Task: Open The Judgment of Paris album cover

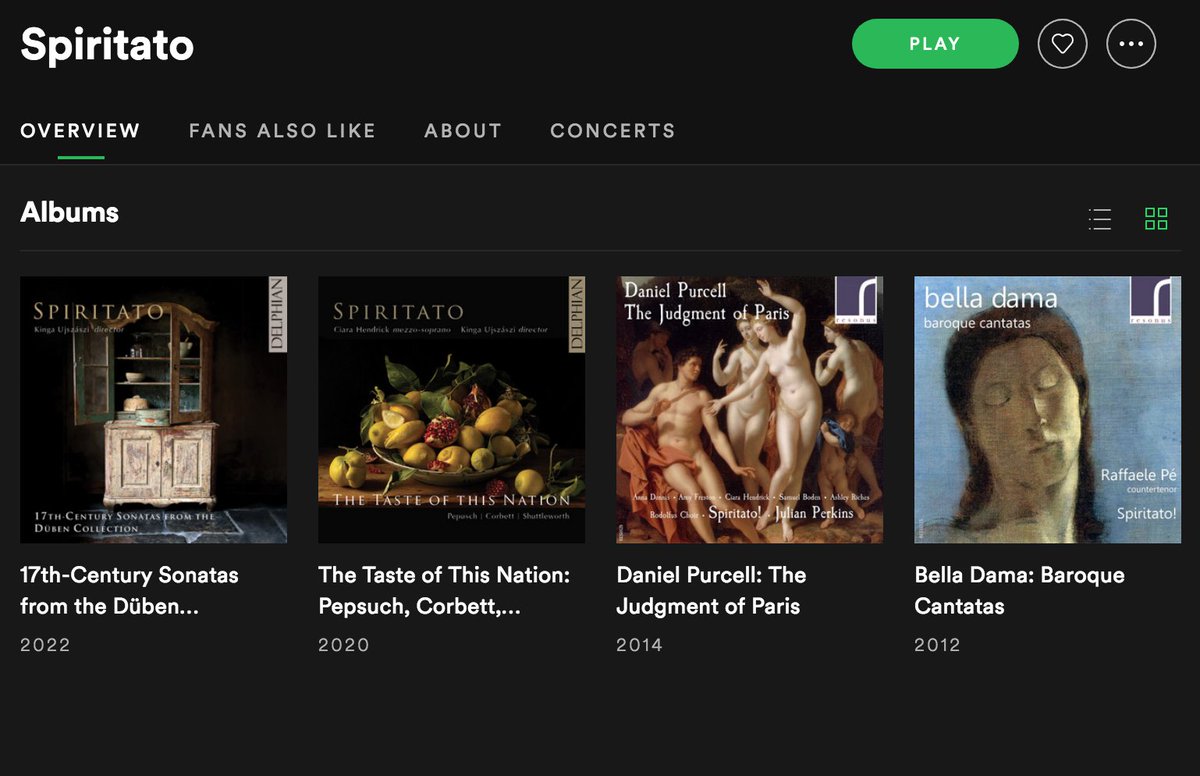Action: pyautogui.click(x=750, y=410)
